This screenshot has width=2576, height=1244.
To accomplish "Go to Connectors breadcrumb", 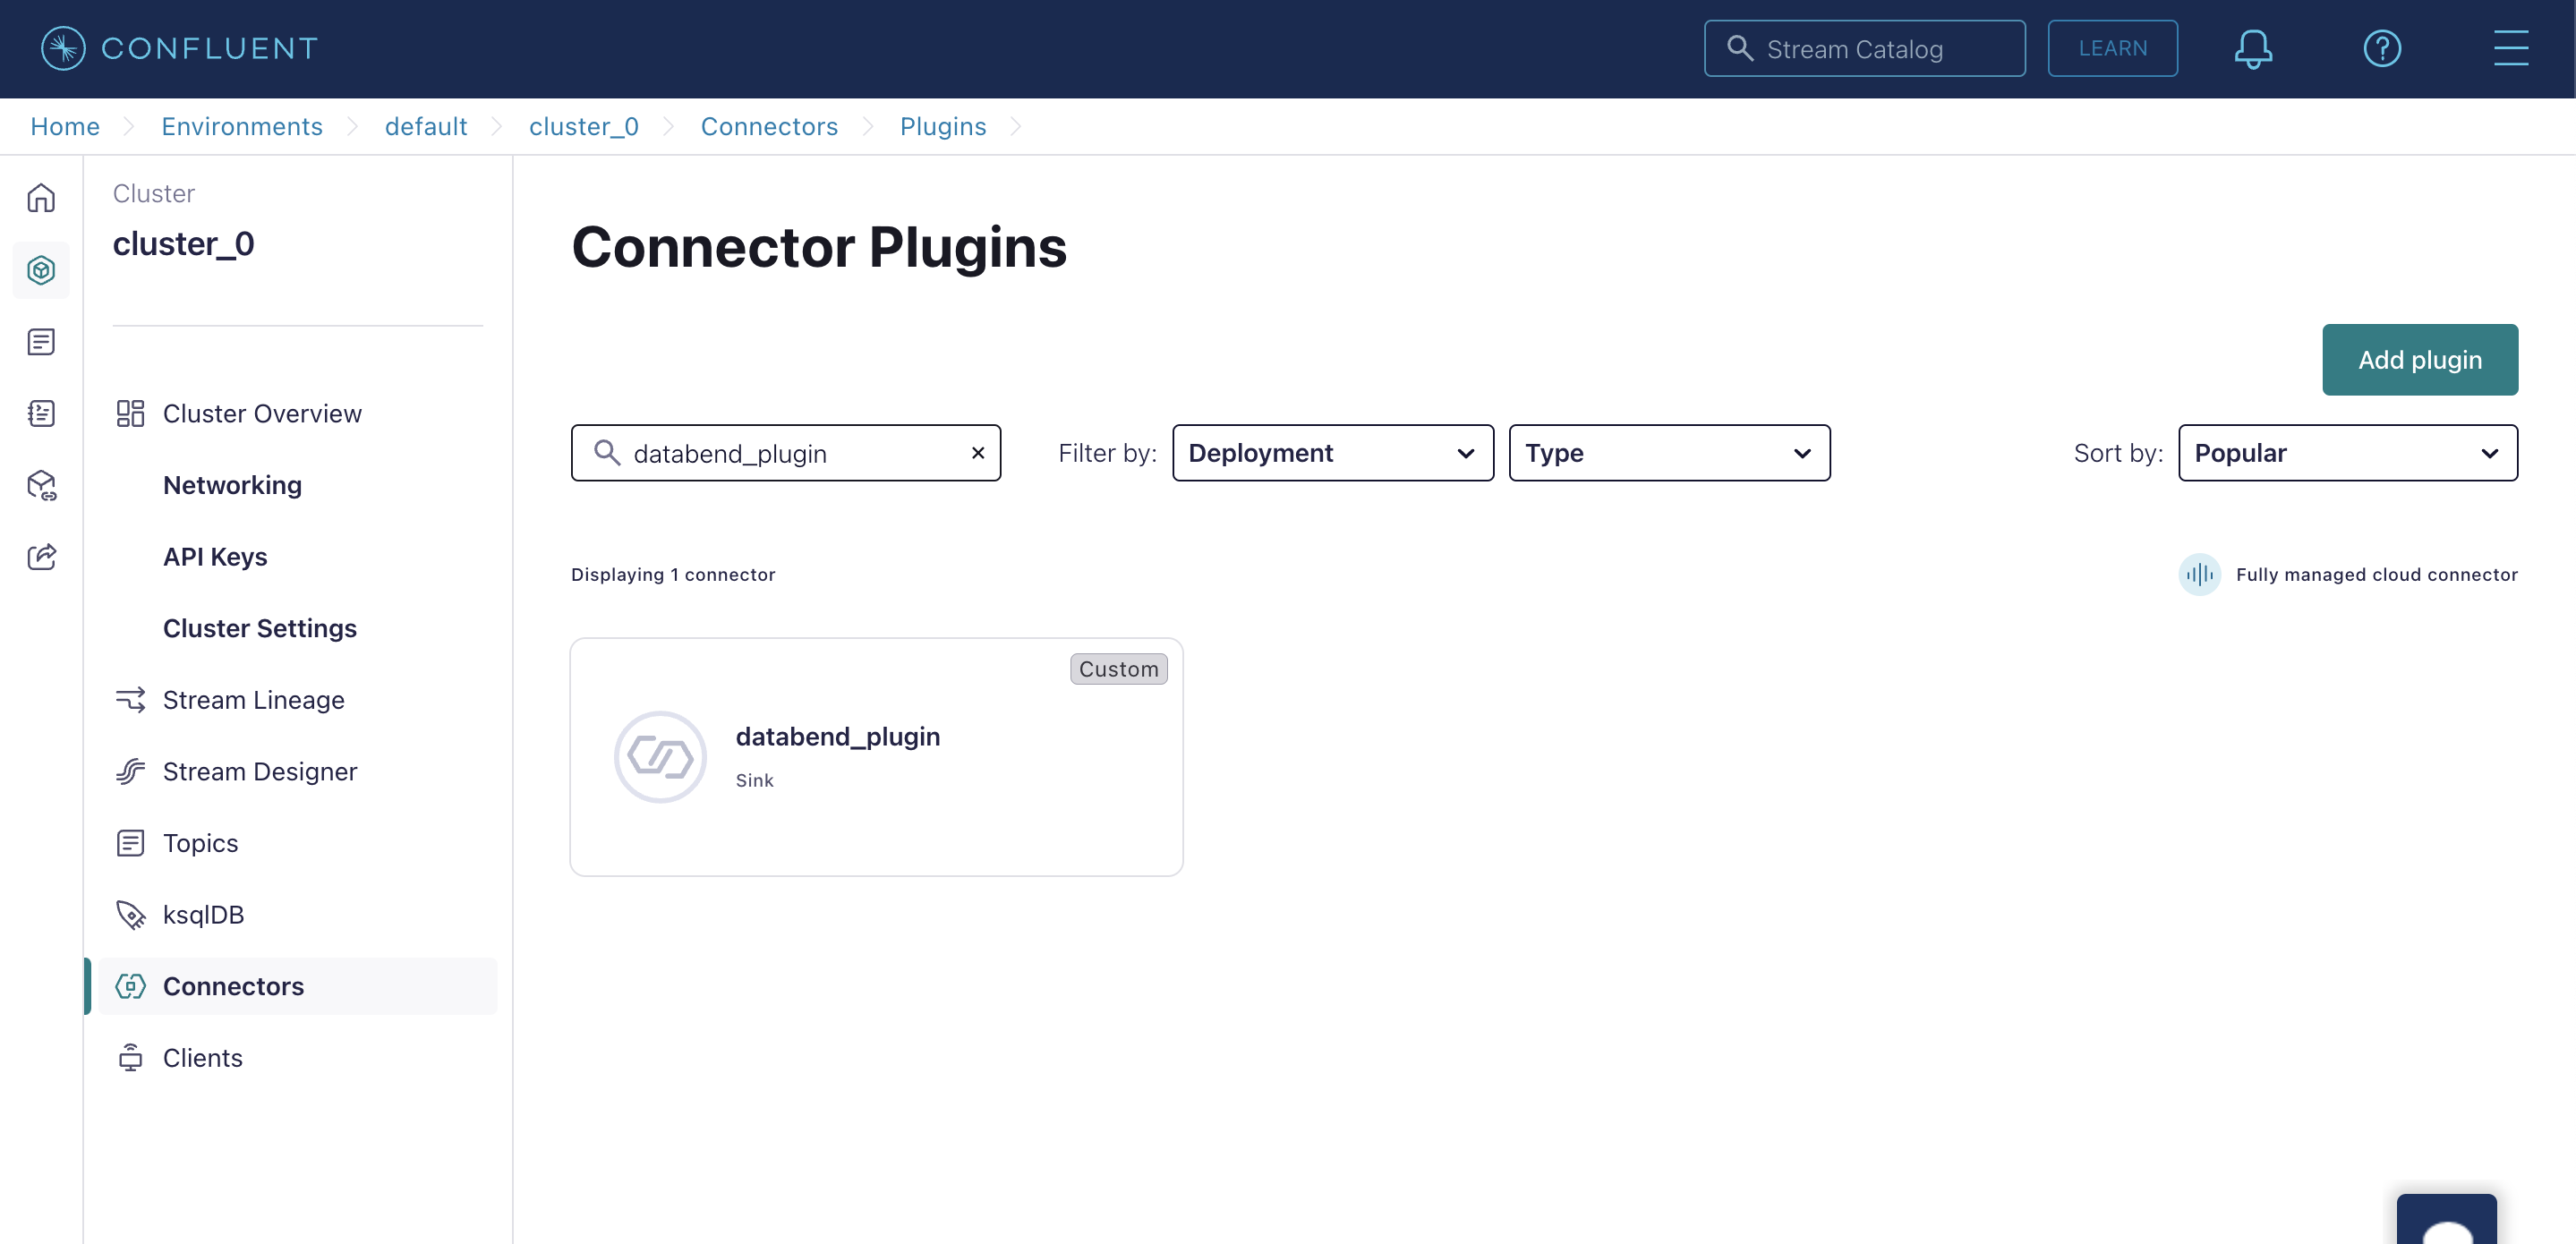I will 769,126.
